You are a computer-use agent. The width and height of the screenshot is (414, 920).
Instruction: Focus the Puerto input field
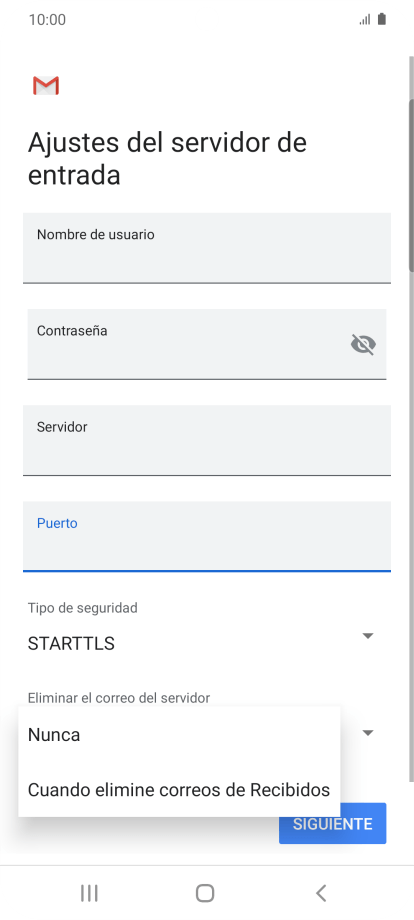207,536
